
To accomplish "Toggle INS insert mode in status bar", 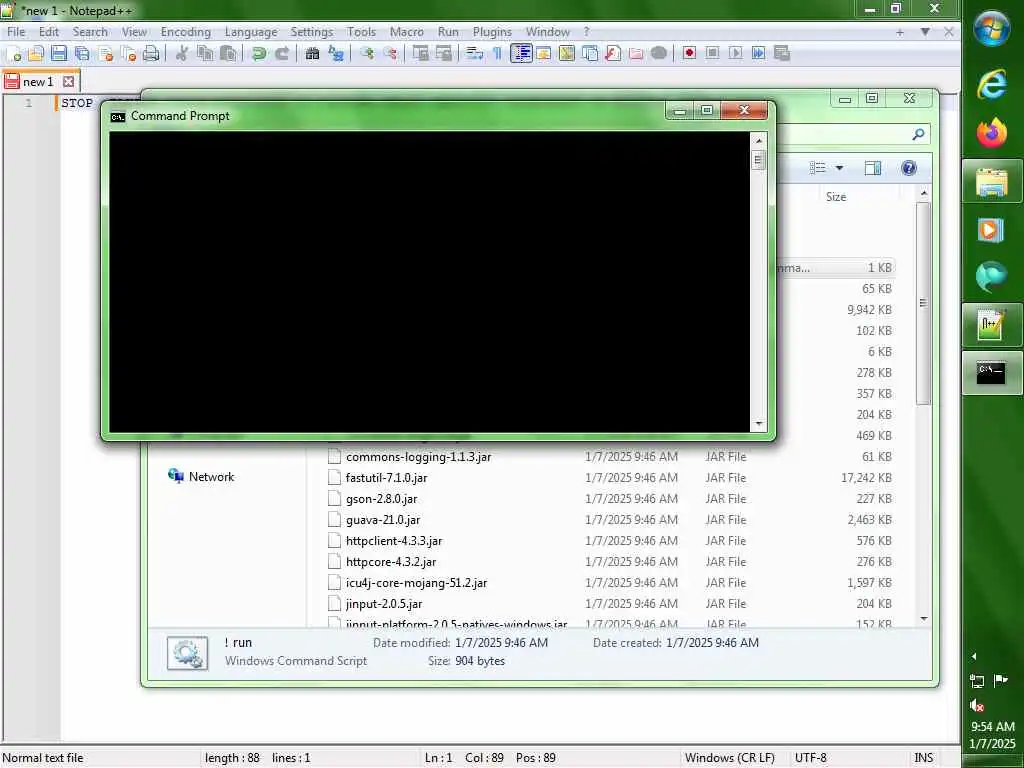I will 923,758.
